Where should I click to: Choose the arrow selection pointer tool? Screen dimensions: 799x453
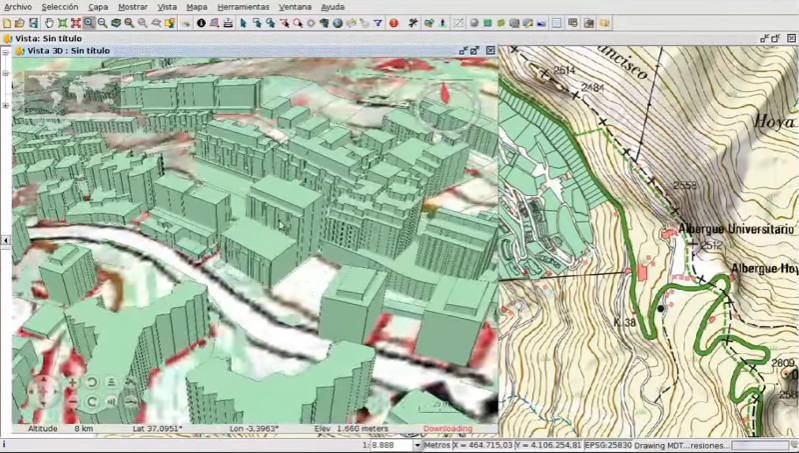click(243, 22)
